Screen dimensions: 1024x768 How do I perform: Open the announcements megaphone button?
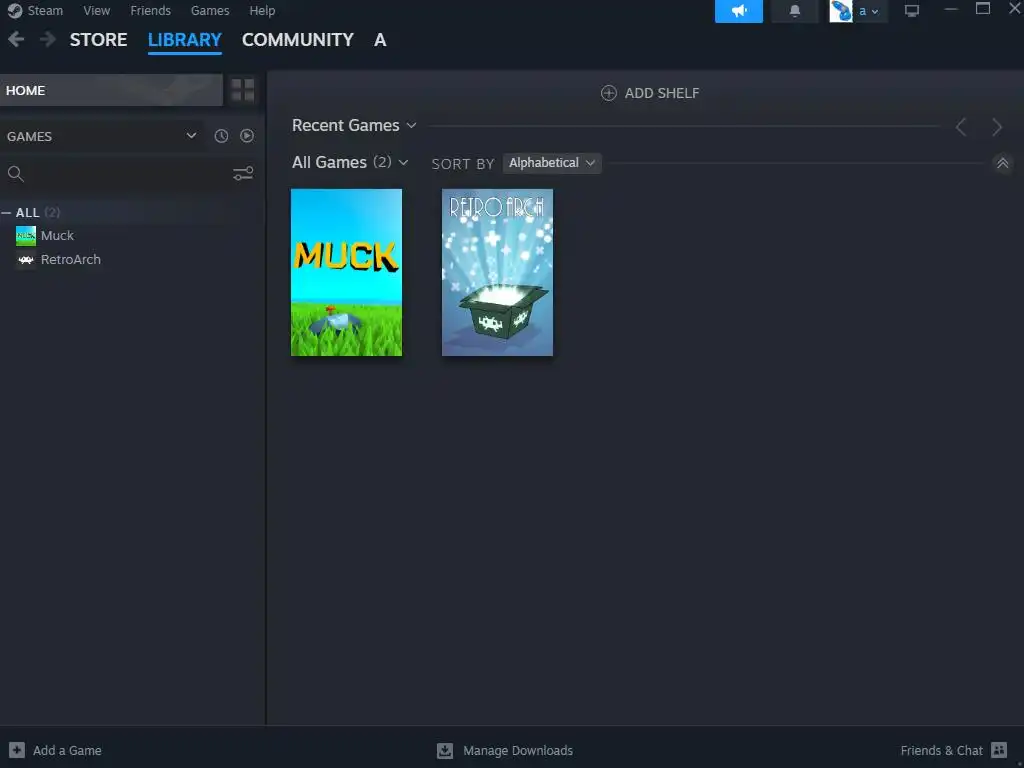point(739,11)
